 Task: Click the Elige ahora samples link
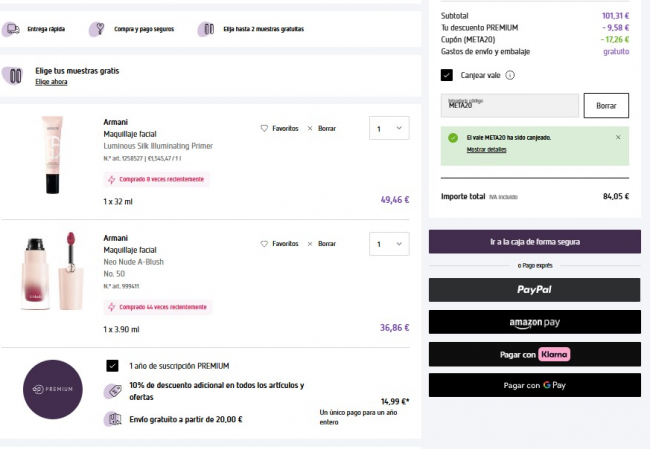click(51, 82)
